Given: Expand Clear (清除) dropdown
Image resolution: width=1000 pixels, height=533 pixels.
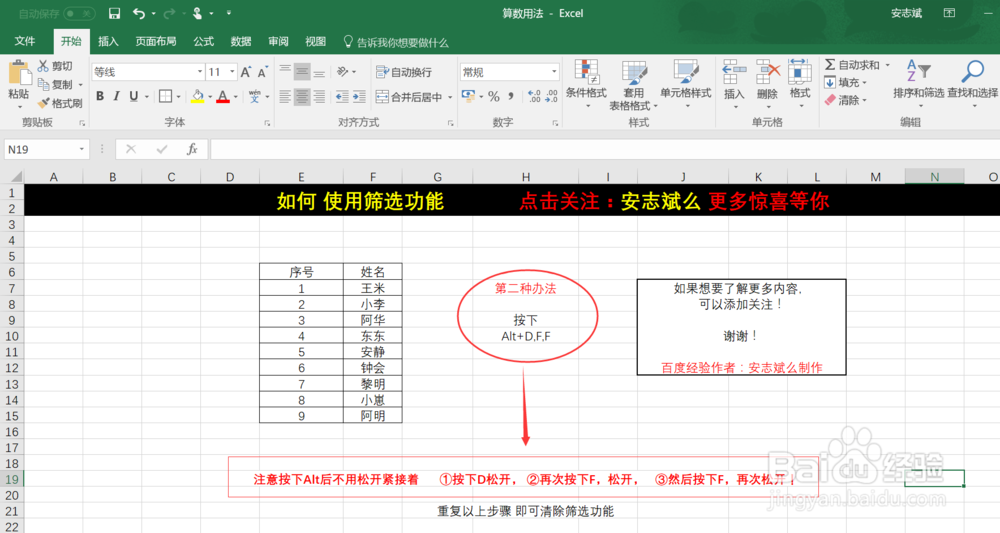Looking at the screenshot, I should 864,101.
